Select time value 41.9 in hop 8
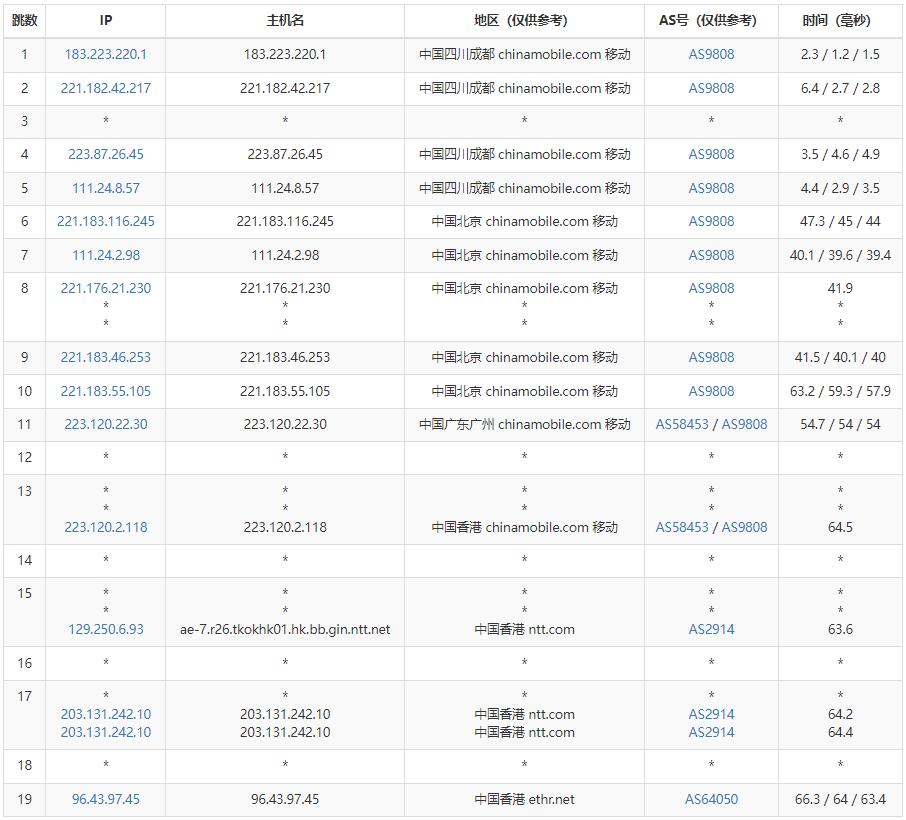906x820 pixels. [840, 288]
